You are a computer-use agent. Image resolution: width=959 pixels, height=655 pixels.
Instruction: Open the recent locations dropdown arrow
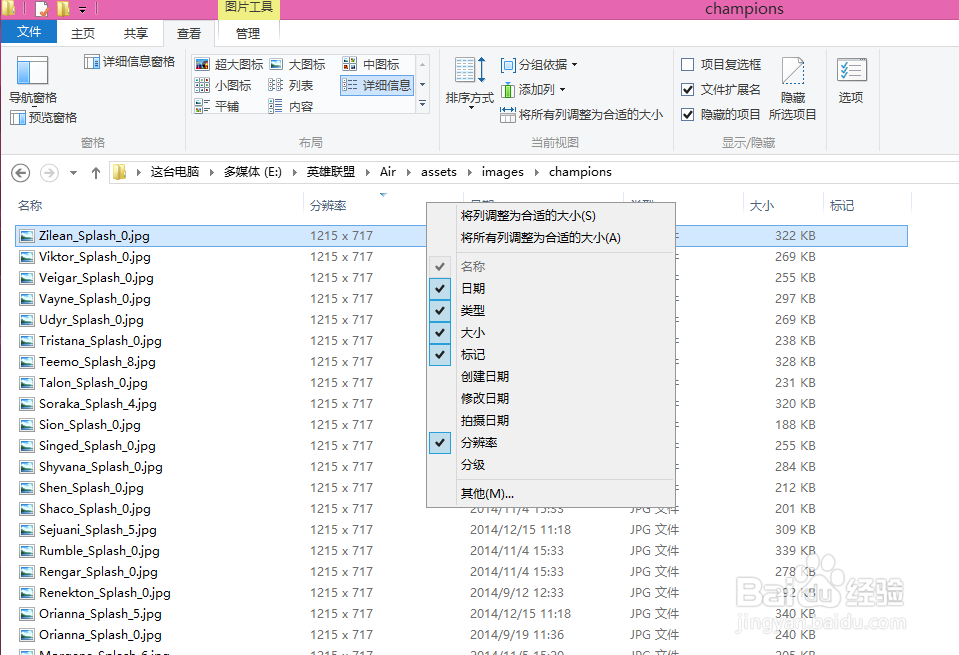pos(73,172)
